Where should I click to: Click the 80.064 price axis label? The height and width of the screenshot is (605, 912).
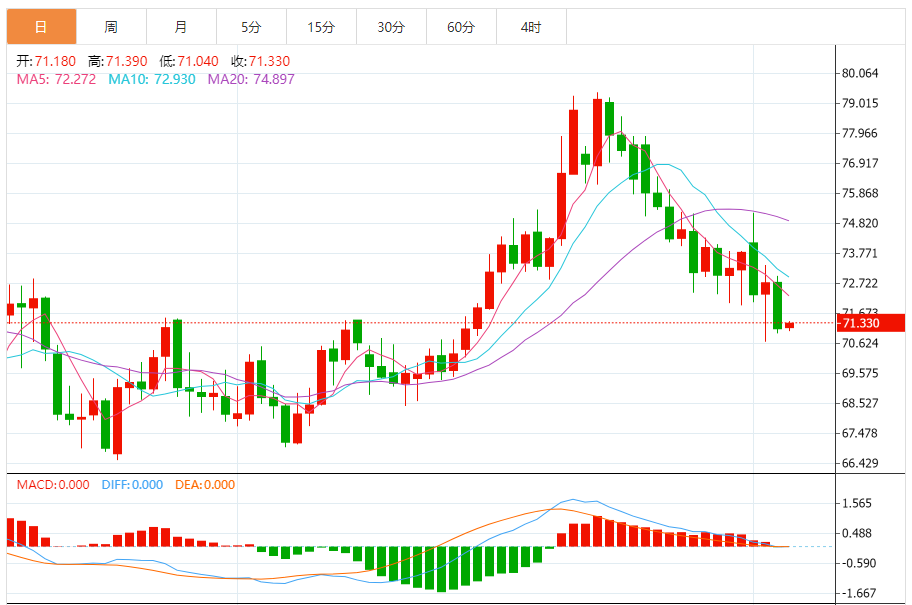click(x=860, y=73)
